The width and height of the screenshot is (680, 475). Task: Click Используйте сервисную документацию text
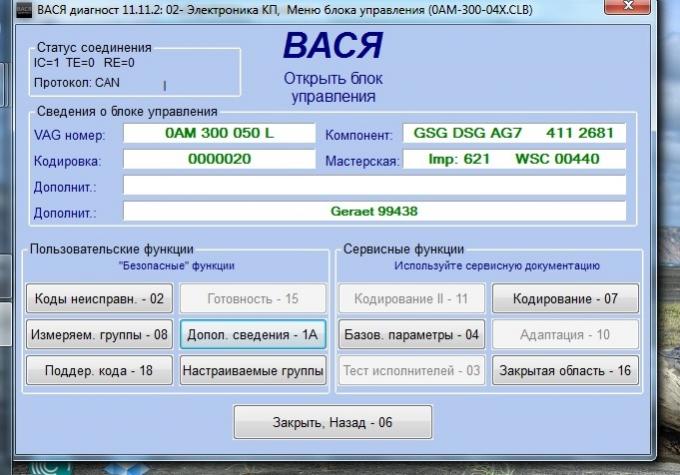coord(497,265)
